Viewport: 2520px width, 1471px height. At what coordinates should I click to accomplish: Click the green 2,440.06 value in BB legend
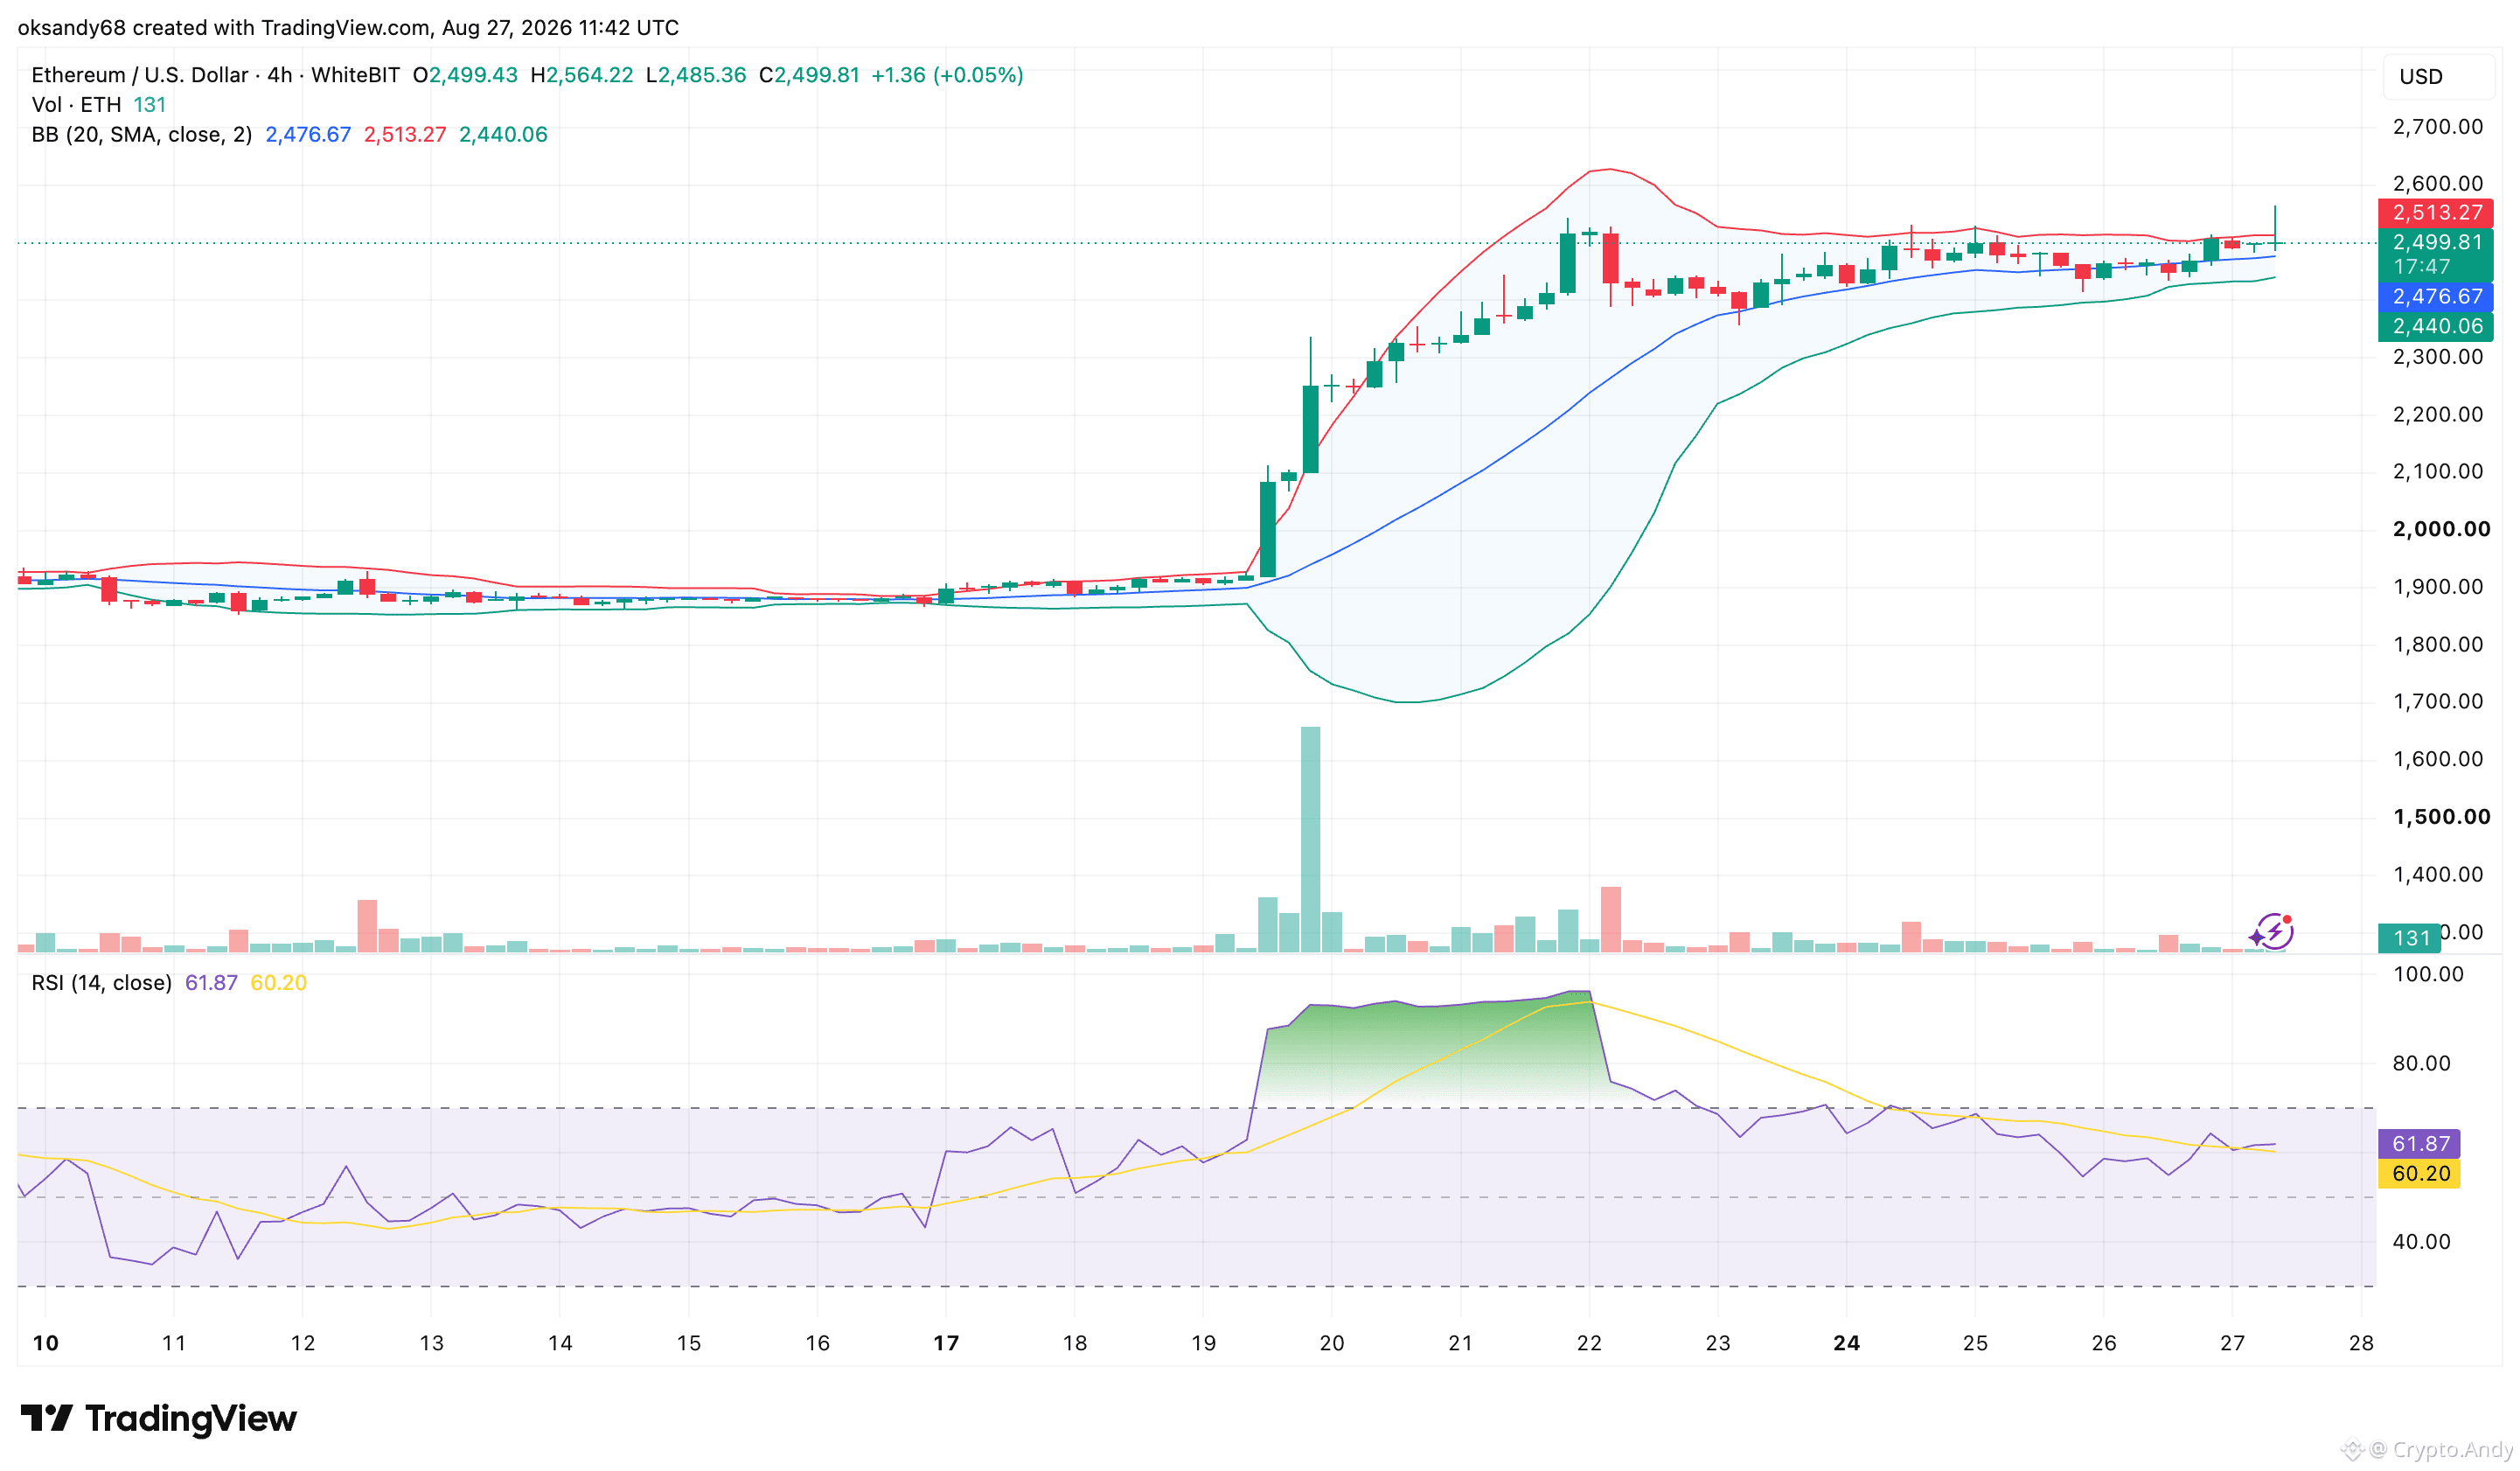(x=503, y=135)
